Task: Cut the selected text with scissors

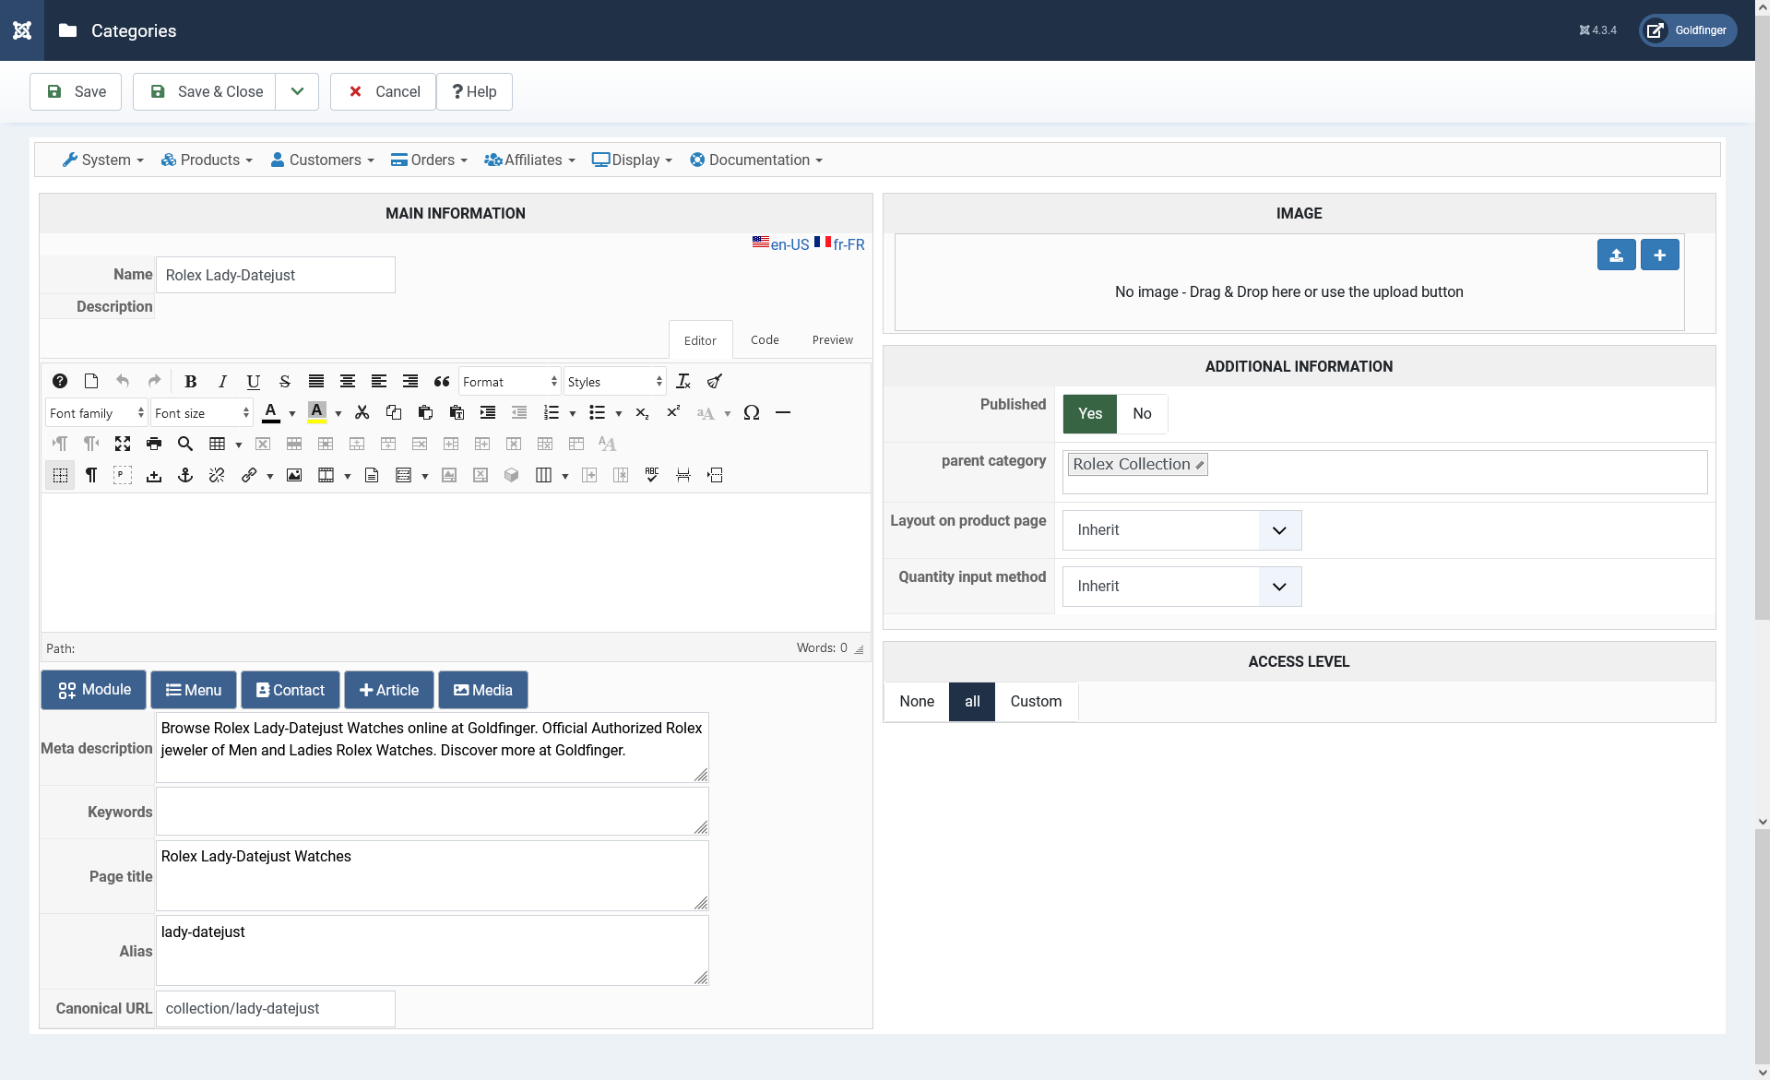Action: tap(362, 413)
